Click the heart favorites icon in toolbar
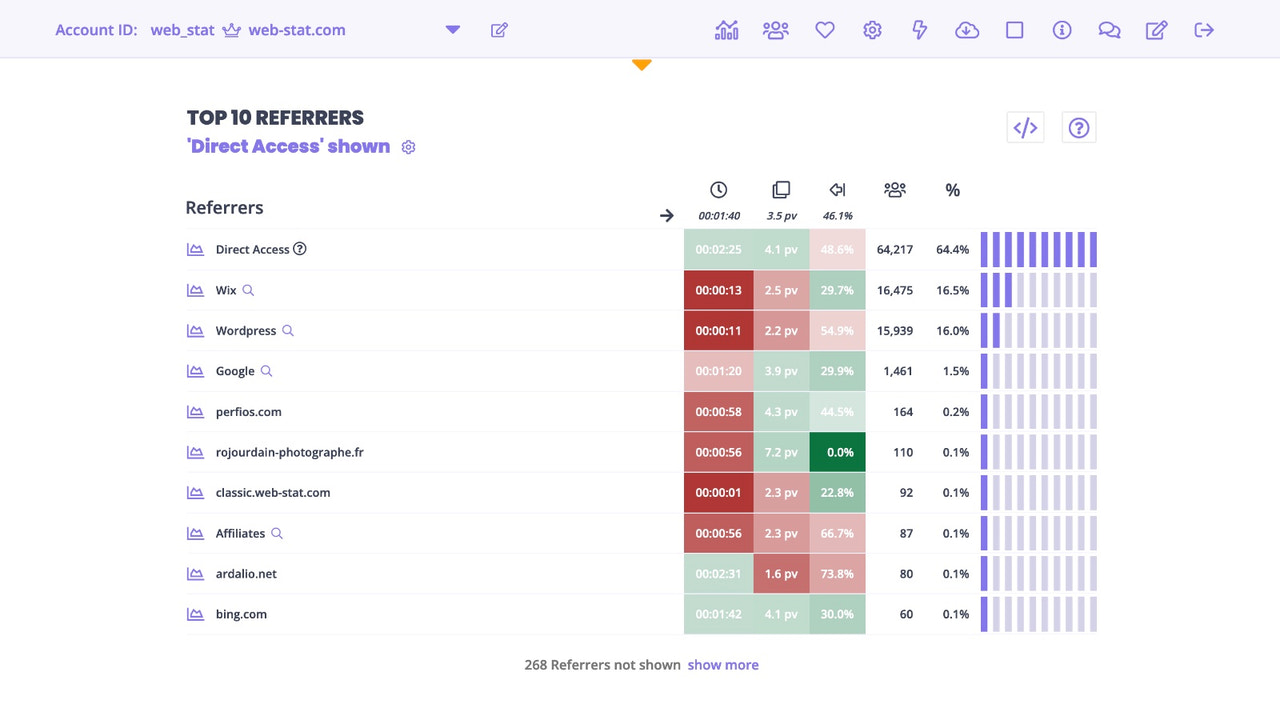Image resolution: width=1280 pixels, height=720 pixels. pyautogui.click(x=824, y=30)
